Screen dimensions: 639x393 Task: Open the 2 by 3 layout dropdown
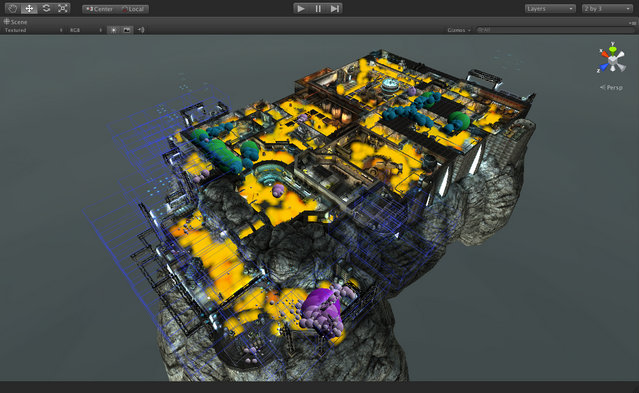[607, 9]
